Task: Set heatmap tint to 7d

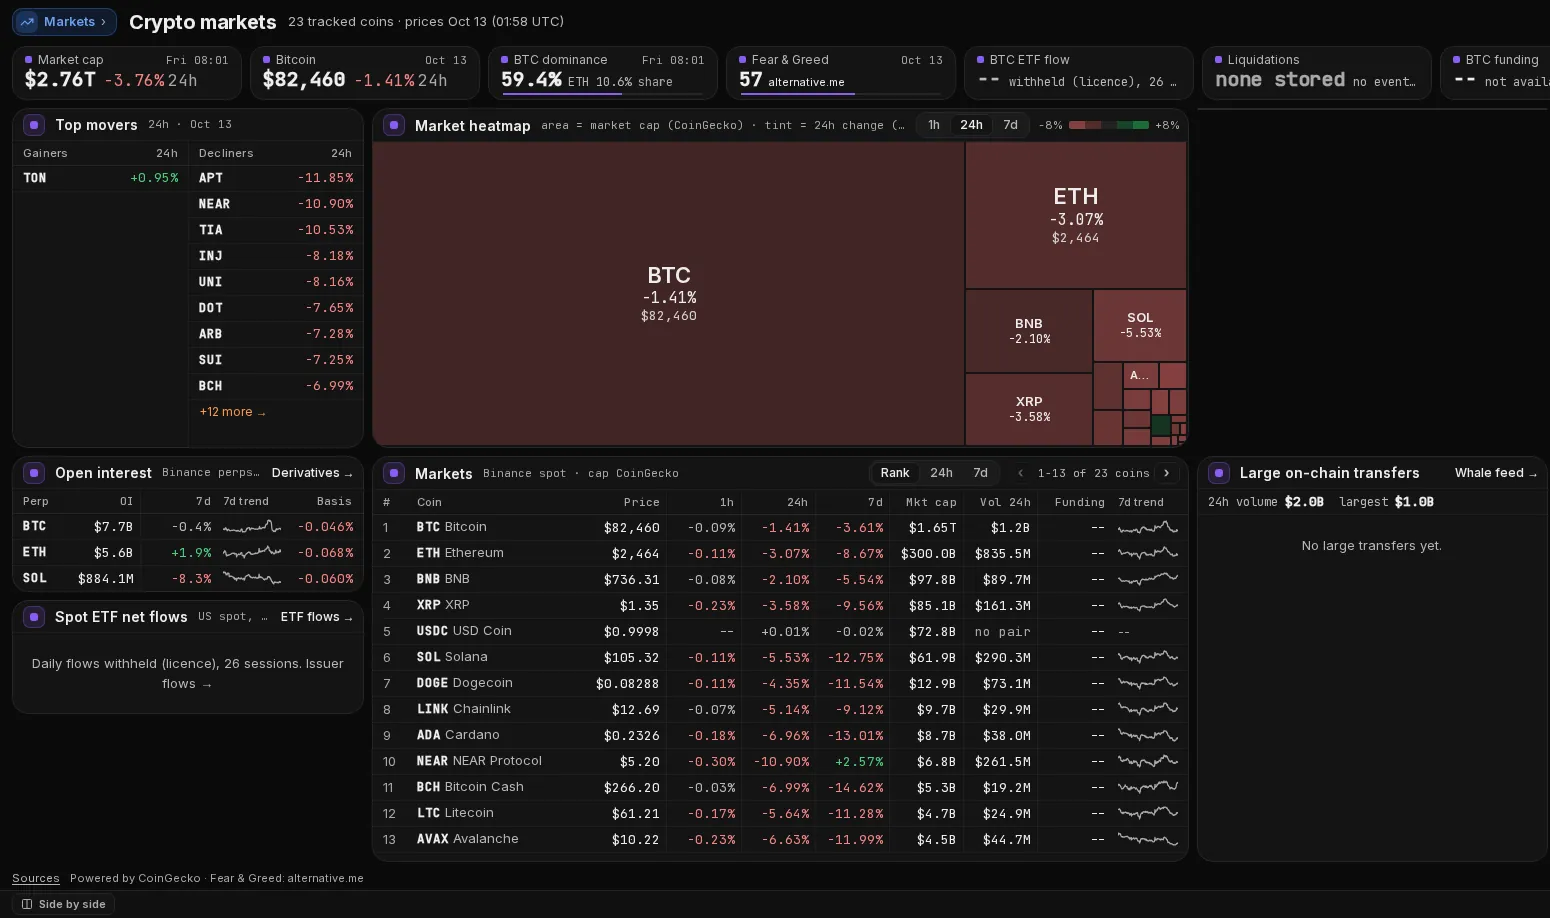Action: click(x=1010, y=125)
